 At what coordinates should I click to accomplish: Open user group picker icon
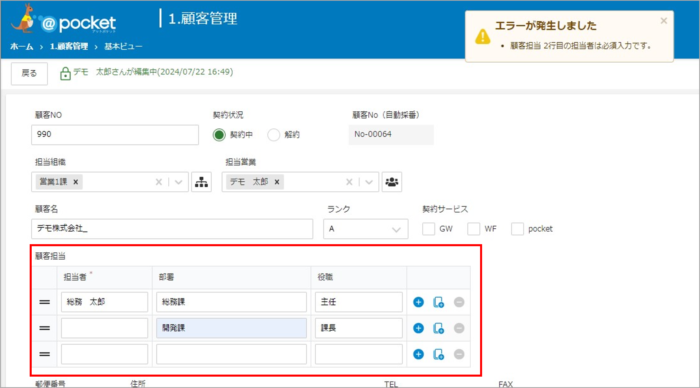point(392,182)
